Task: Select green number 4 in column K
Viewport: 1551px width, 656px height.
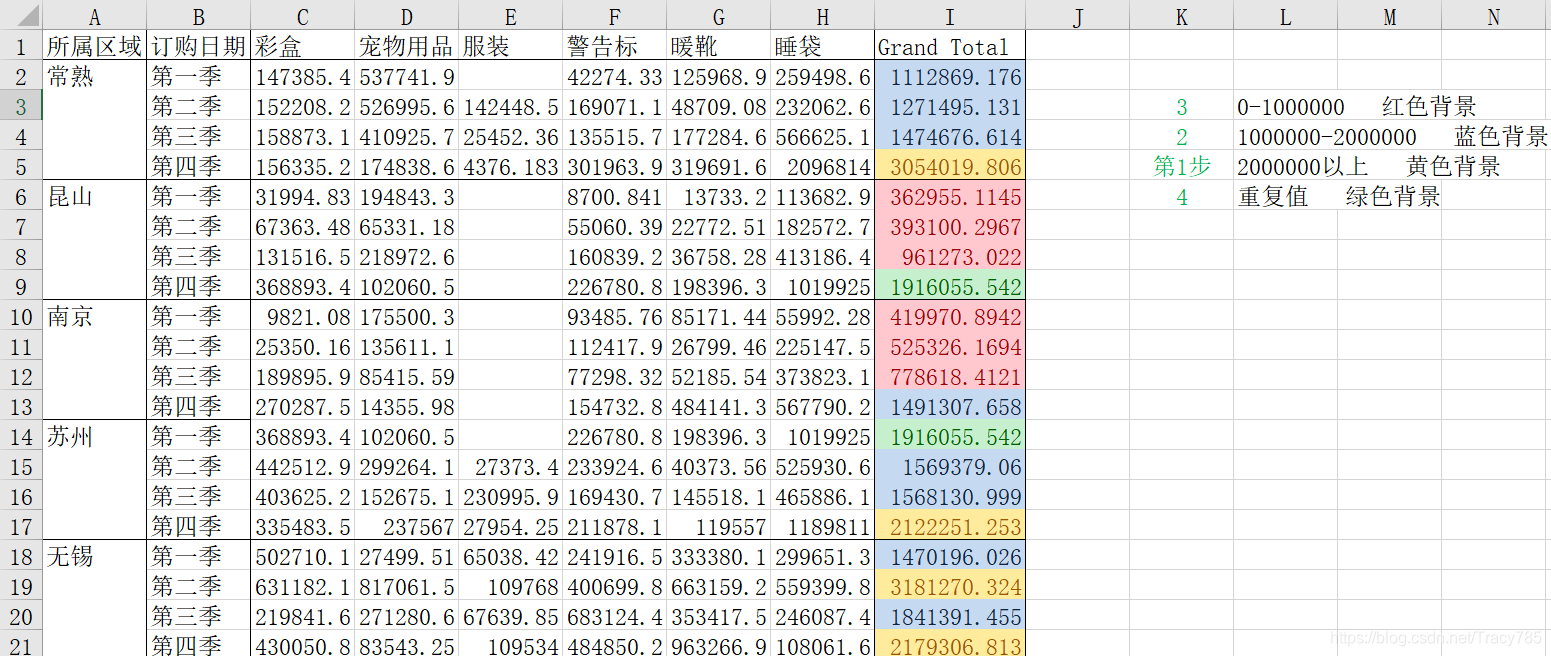Action: pyautogui.click(x=1182, y=197)
